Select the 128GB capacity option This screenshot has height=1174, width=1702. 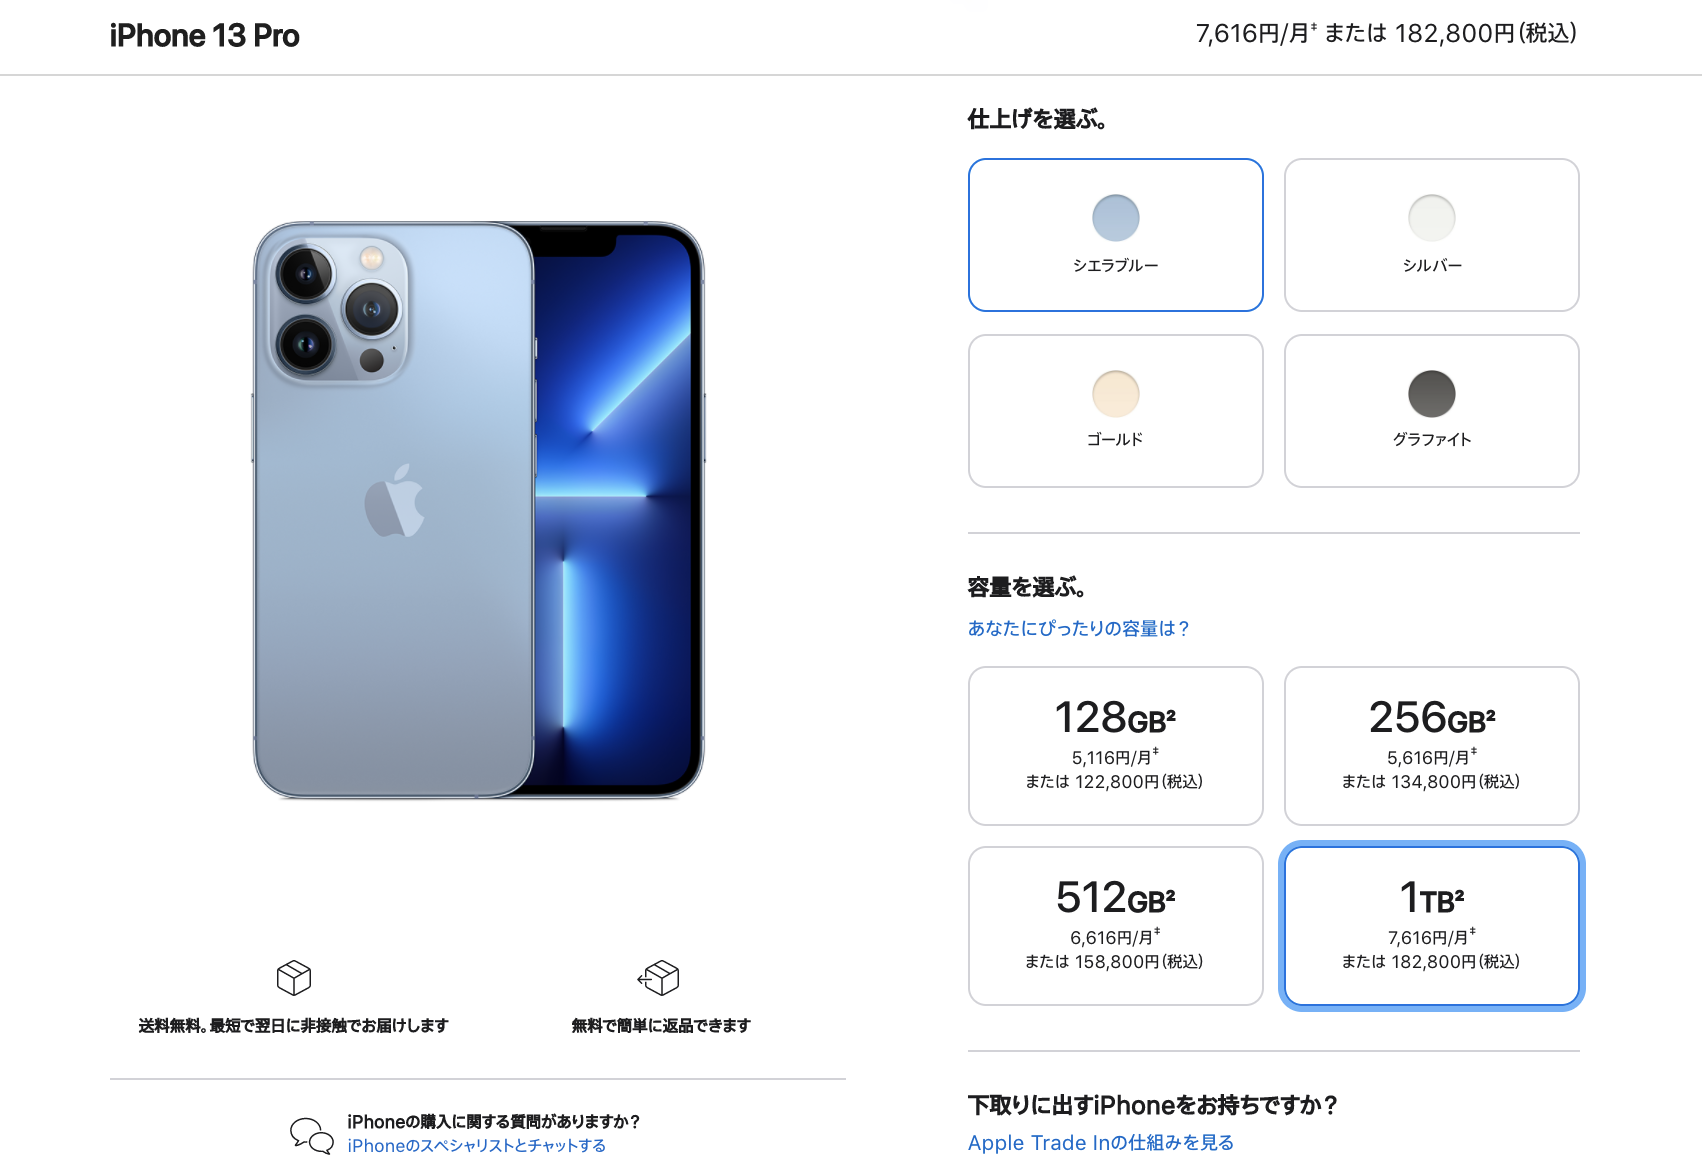coord(1115,746)
